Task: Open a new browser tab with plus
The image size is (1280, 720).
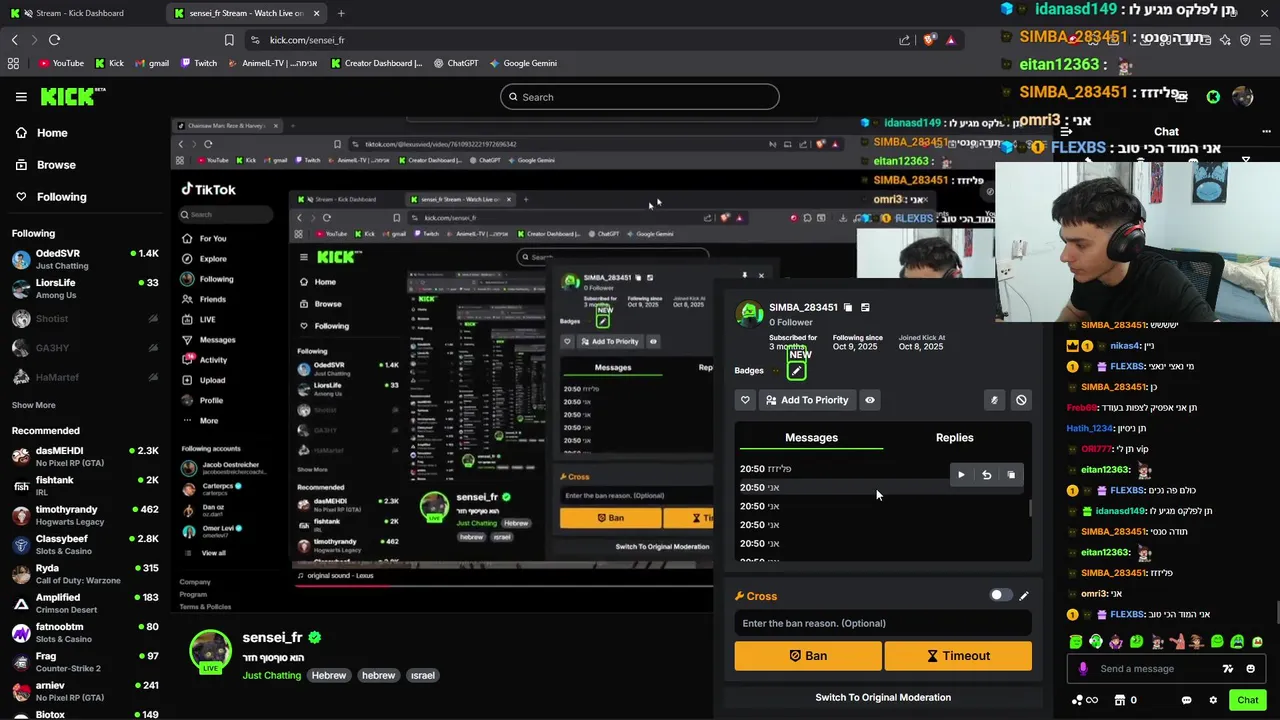Action: pos(341,13)
